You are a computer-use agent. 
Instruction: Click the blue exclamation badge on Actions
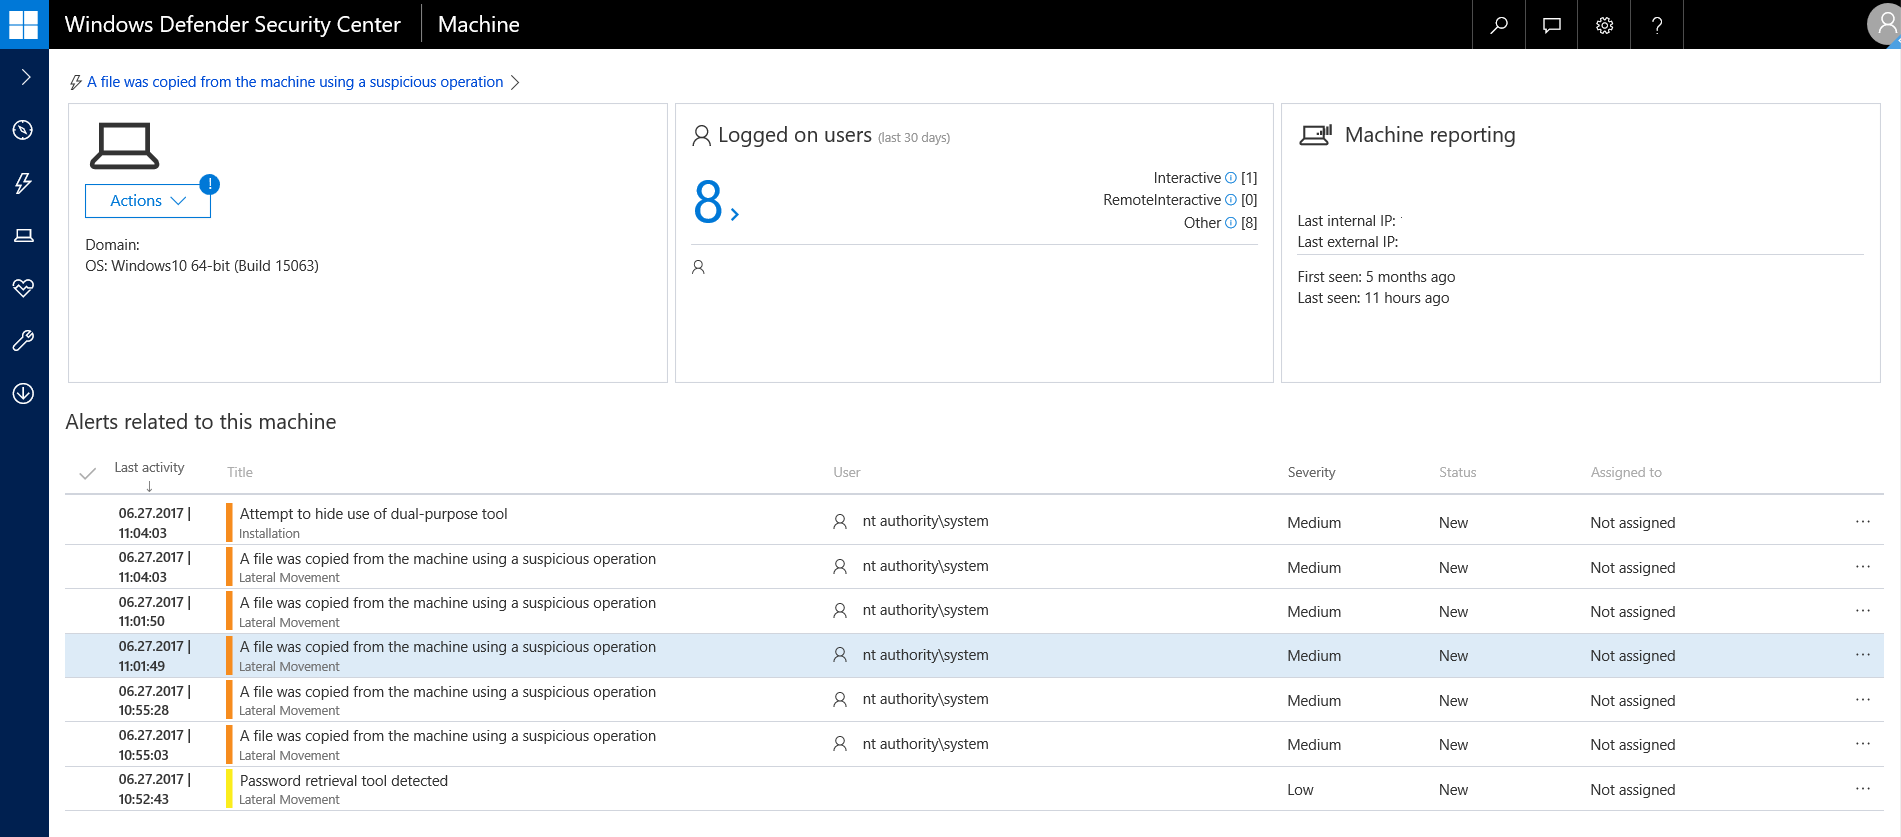coord(209,184)
